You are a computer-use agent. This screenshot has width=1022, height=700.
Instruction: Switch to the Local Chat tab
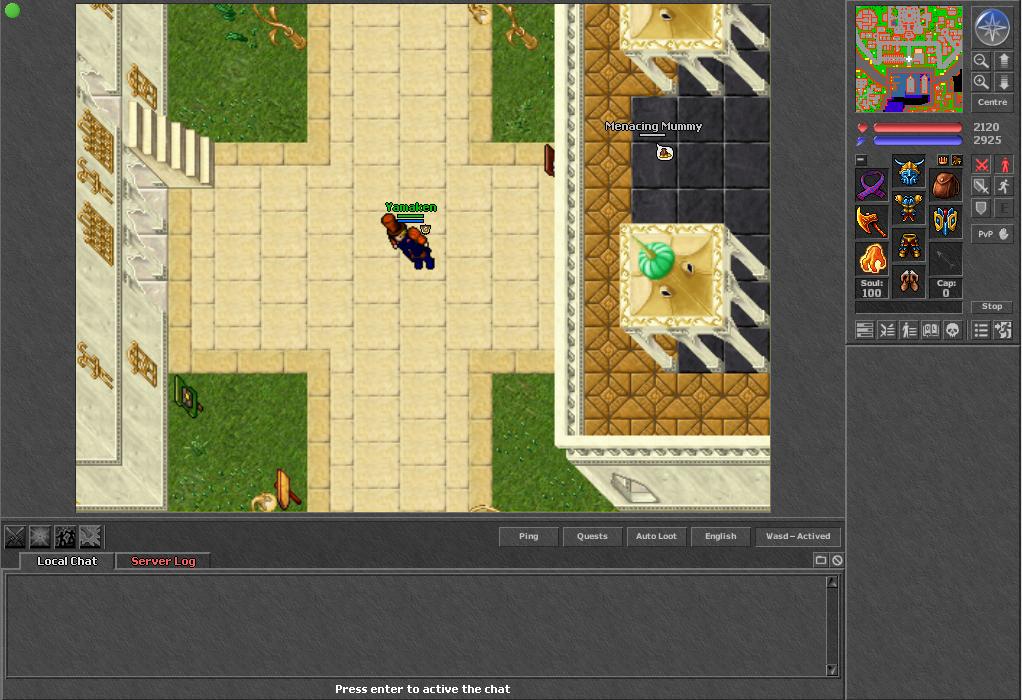click(67, 561)
